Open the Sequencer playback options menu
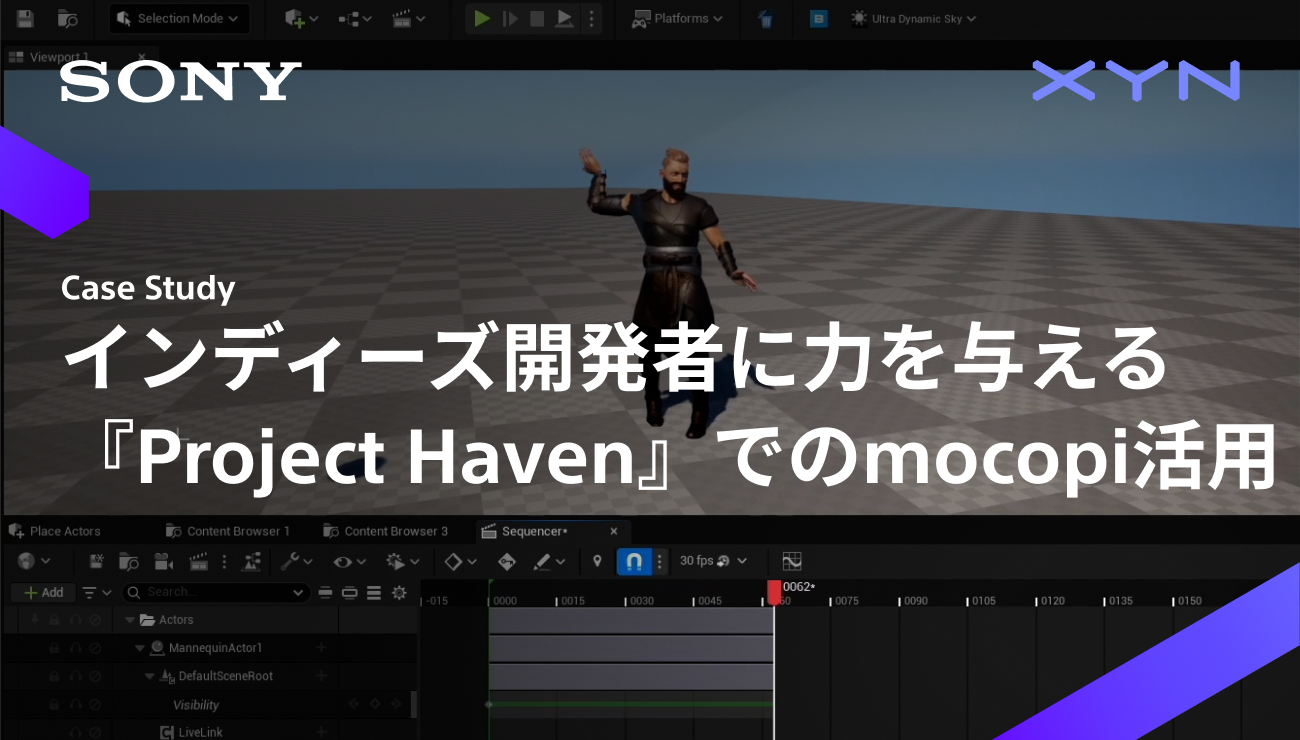The image size is (1300, 740). [x=403, y=562]
